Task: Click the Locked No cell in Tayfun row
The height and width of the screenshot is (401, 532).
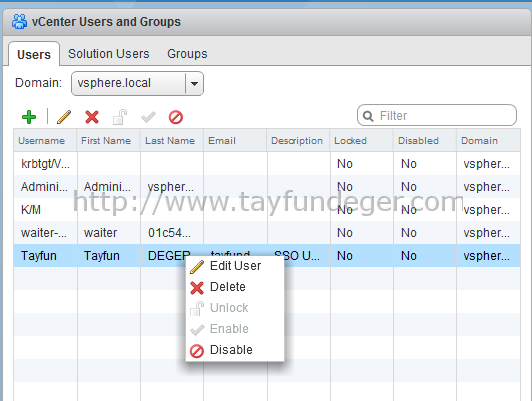Action: pos(362,256)
